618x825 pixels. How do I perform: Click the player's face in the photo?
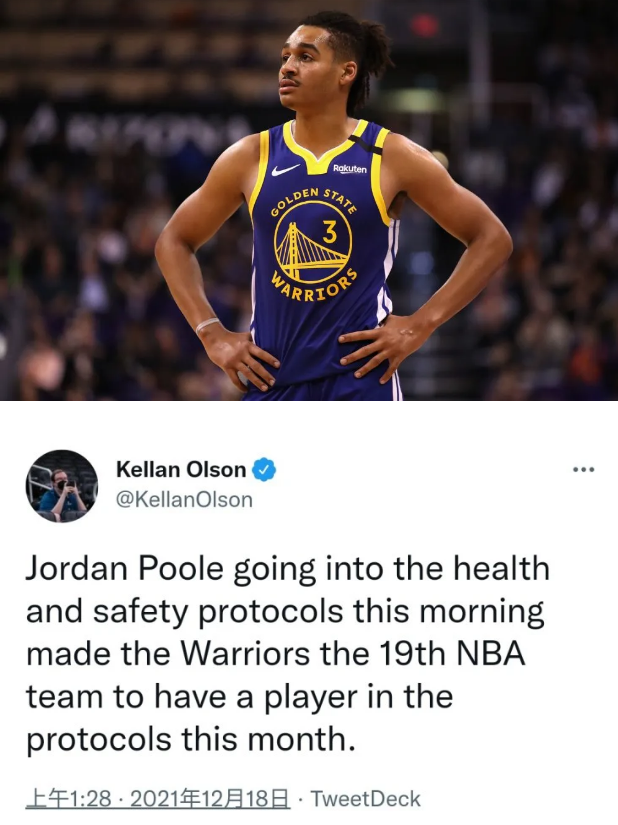(309, 68)
